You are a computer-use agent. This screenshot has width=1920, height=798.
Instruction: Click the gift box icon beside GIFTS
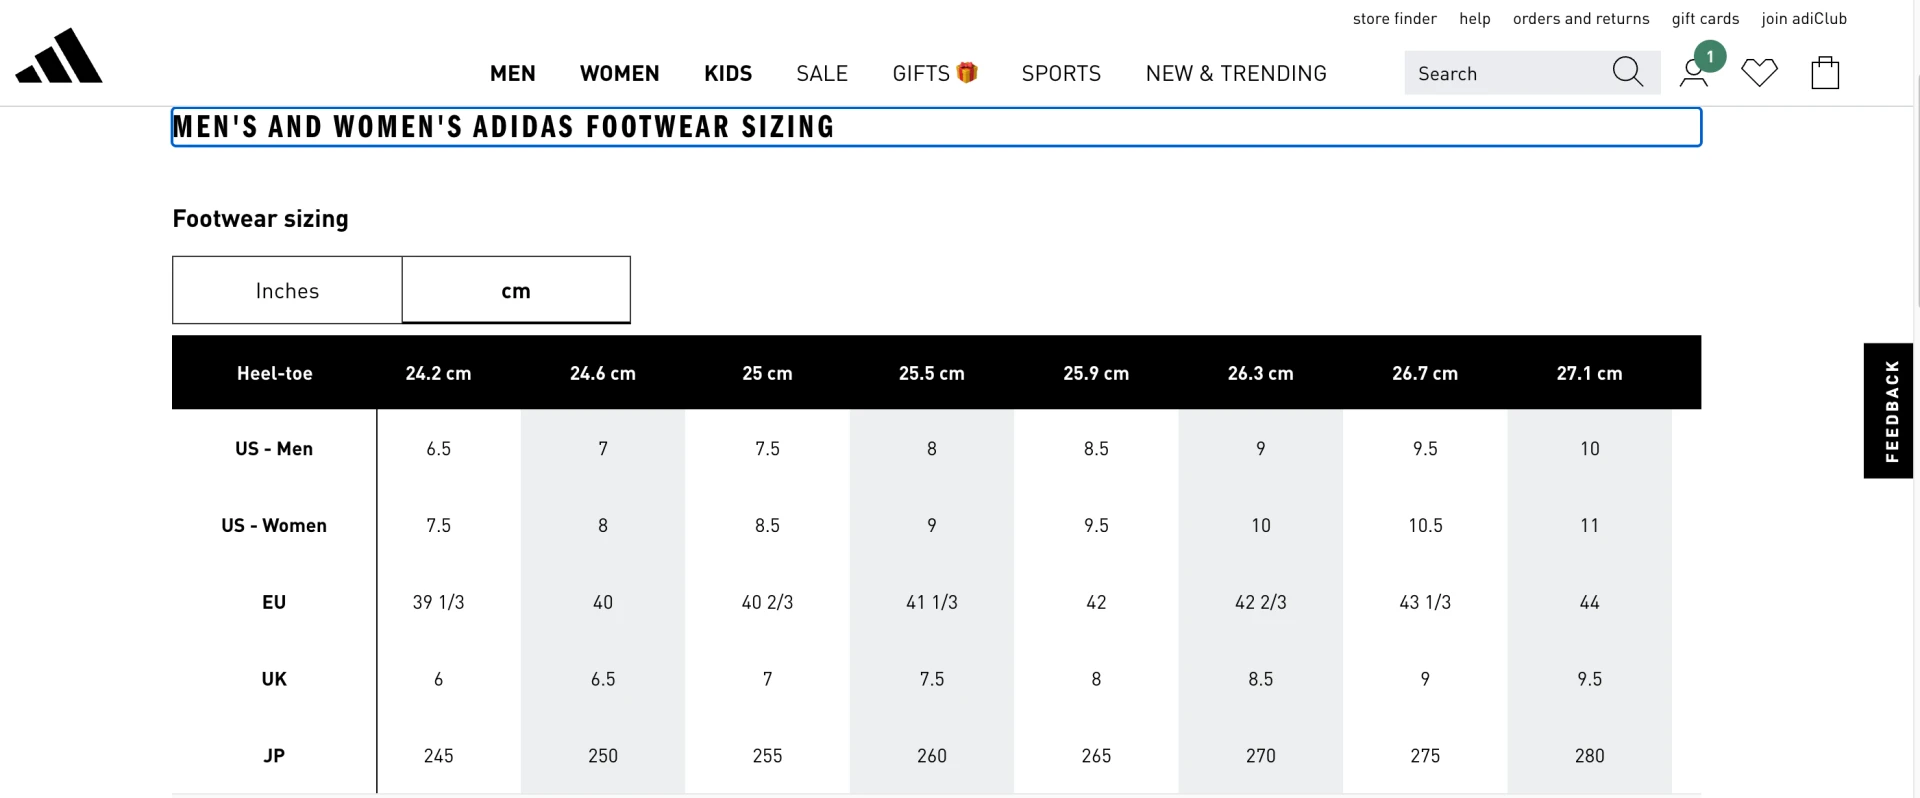tap(966, 72)
